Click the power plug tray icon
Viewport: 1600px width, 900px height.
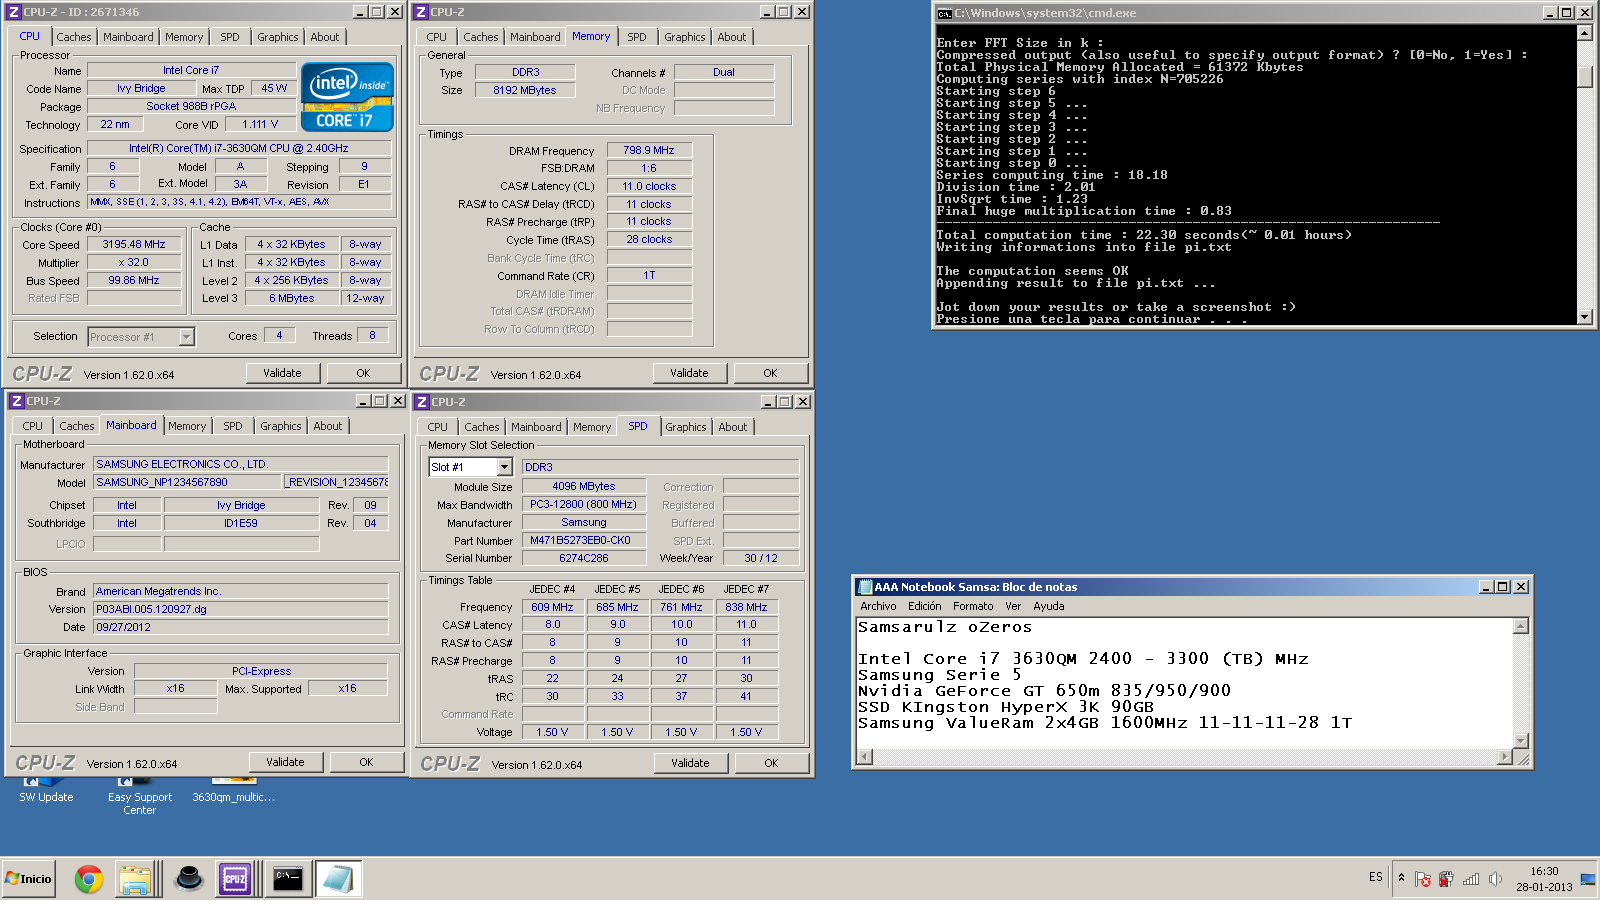(x=1446, y=879)
